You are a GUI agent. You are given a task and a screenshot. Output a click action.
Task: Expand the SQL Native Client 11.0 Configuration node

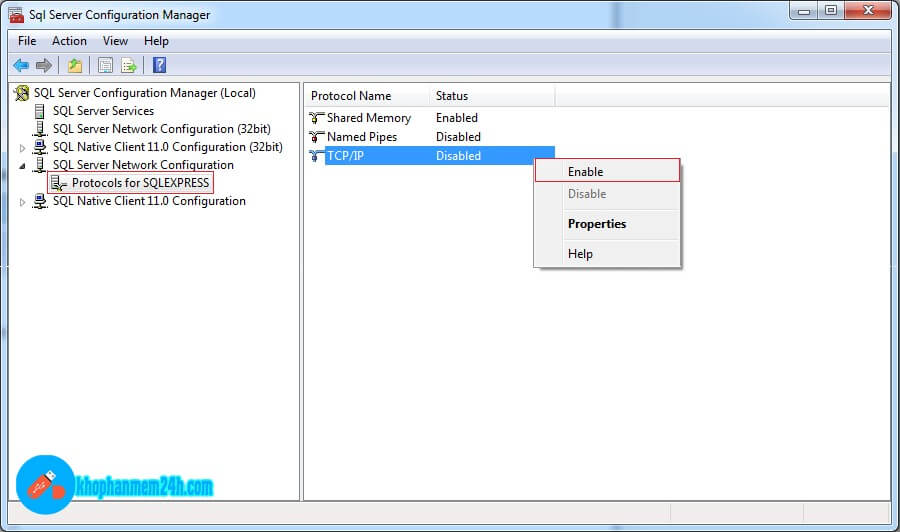click(x=23, y=201)
